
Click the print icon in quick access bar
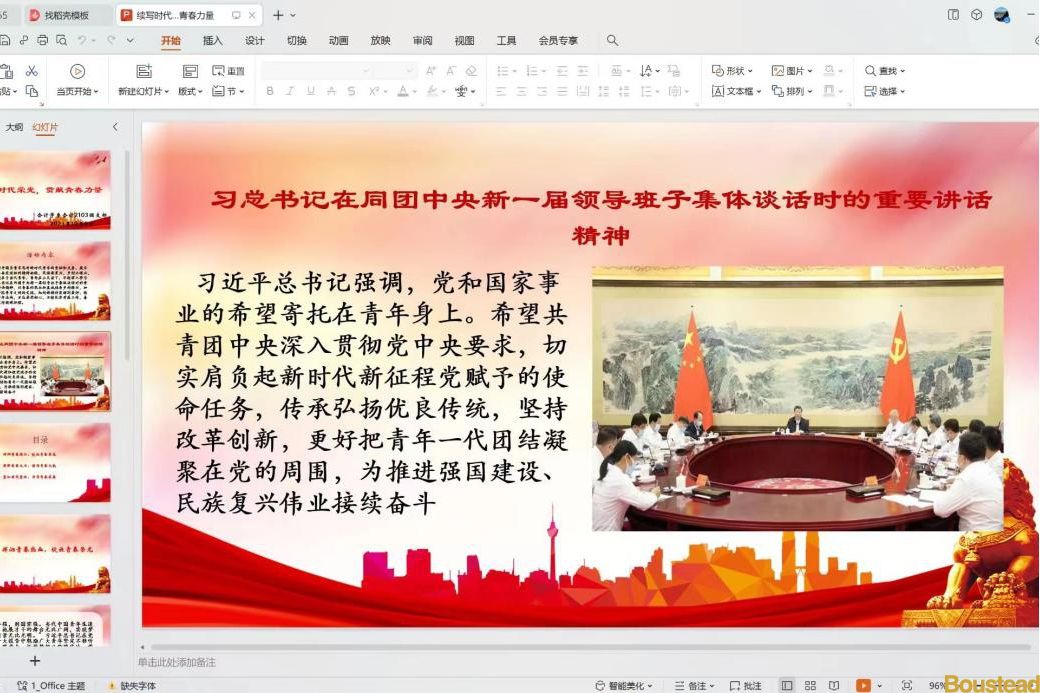click(x=42, y=40)
